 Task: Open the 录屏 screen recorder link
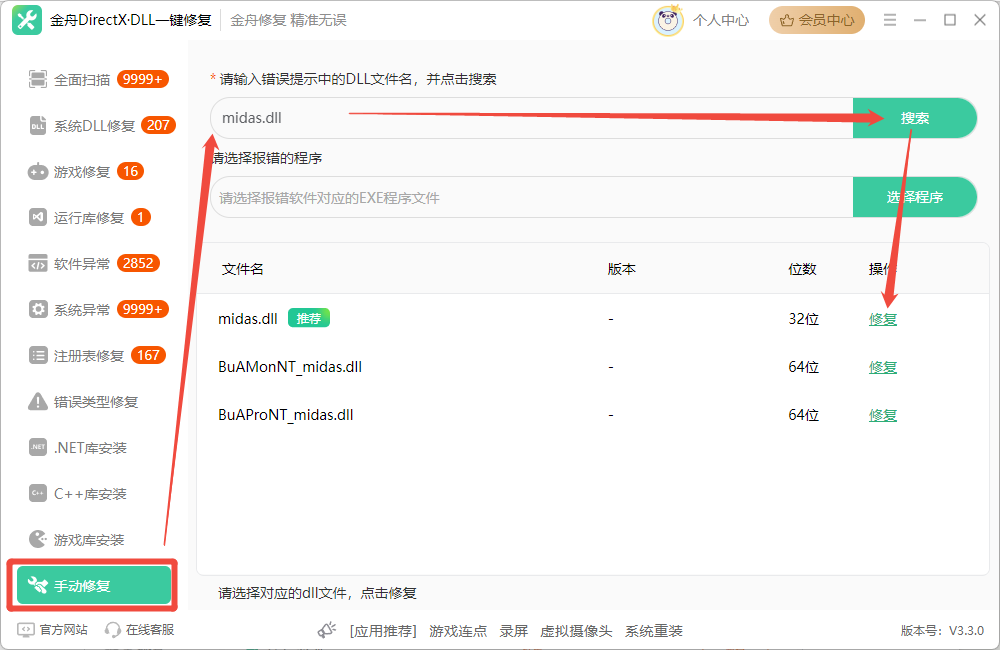tap(513, 631)
